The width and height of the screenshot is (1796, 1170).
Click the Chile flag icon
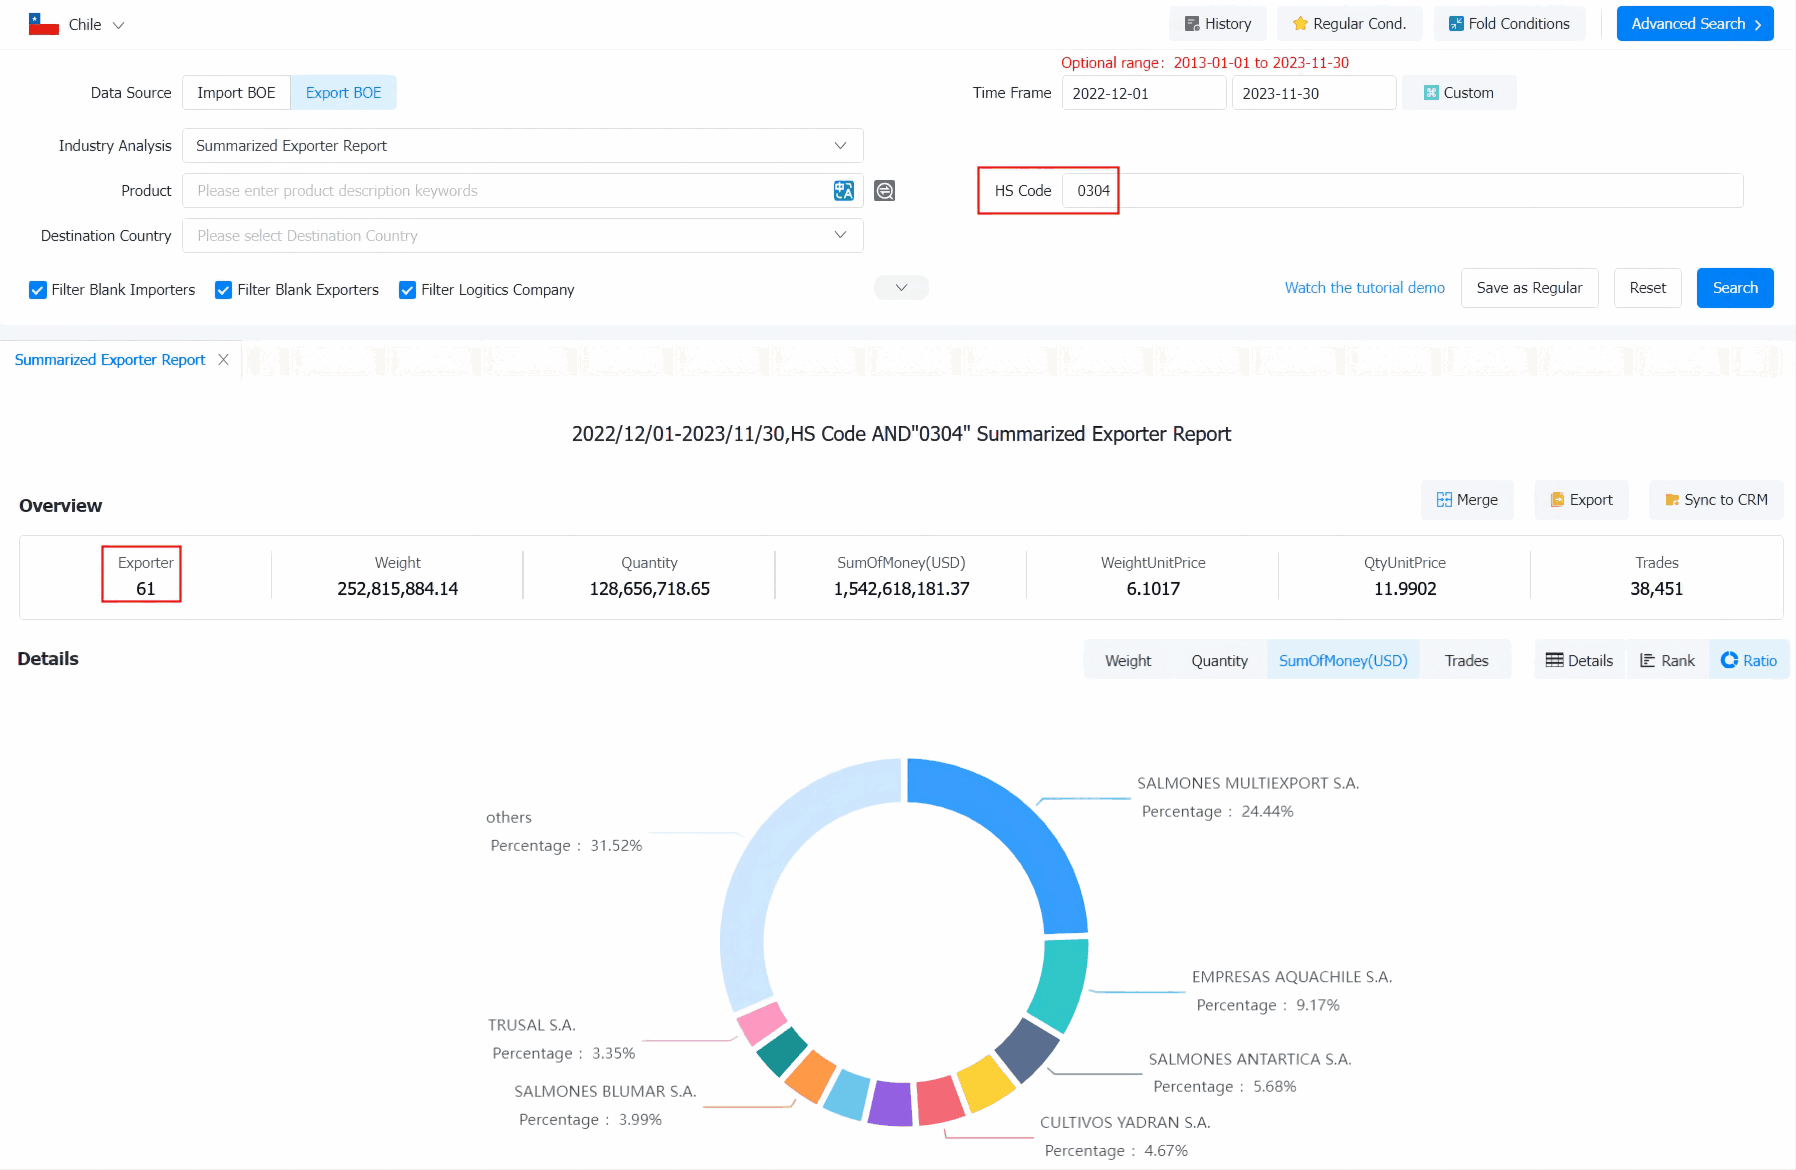(x=43, y=24)
